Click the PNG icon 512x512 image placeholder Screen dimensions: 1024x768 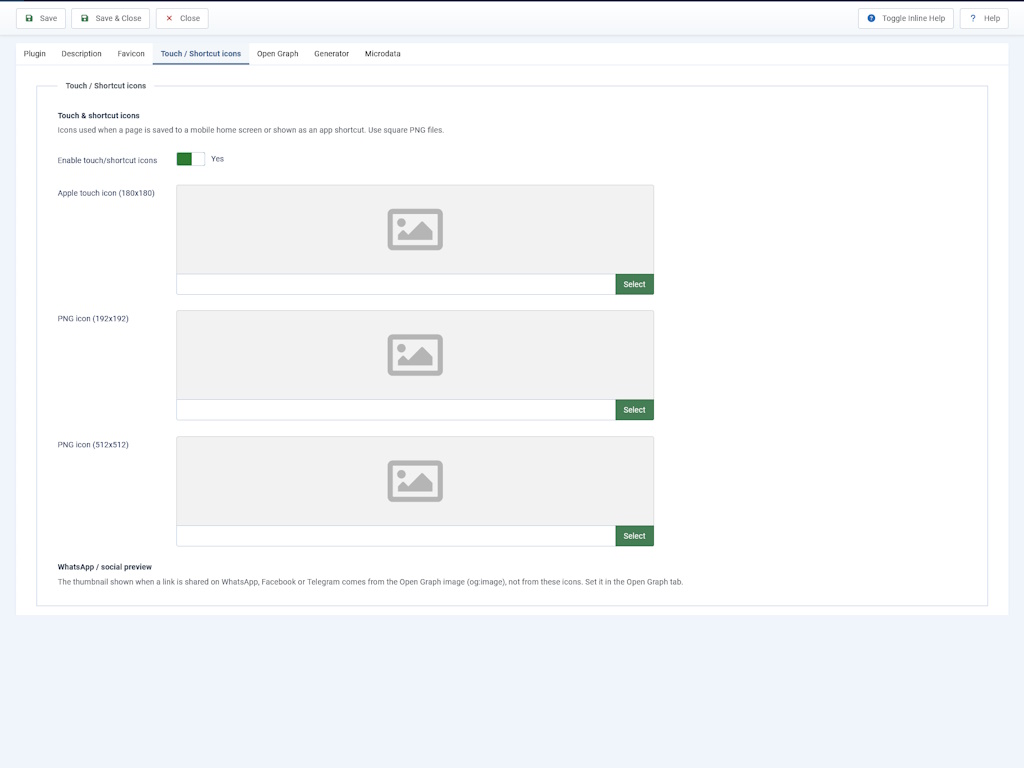tap(415, 481)
